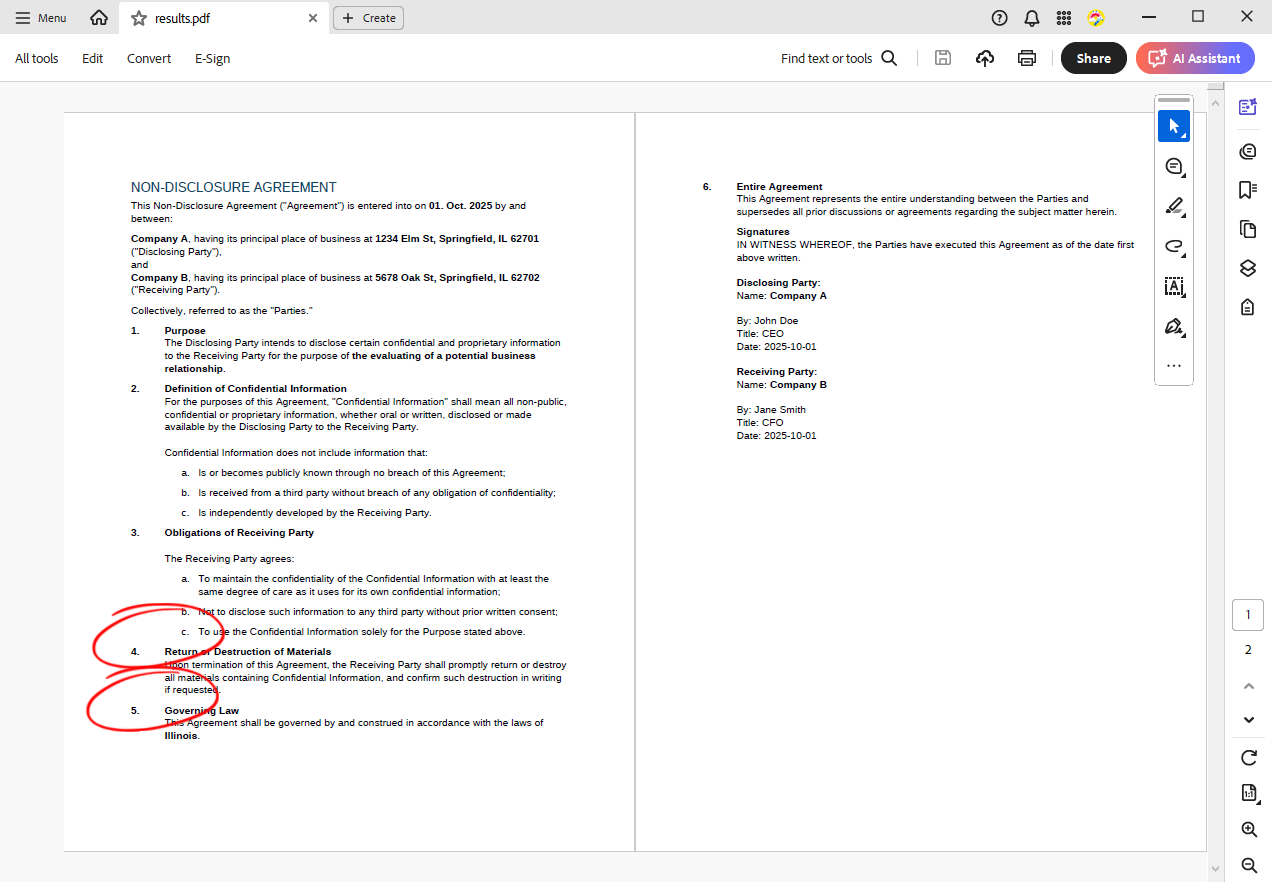This screenshot has width=1272, height=882.
Task: Jump to page 1 indicator
Action: [1248, 615]
